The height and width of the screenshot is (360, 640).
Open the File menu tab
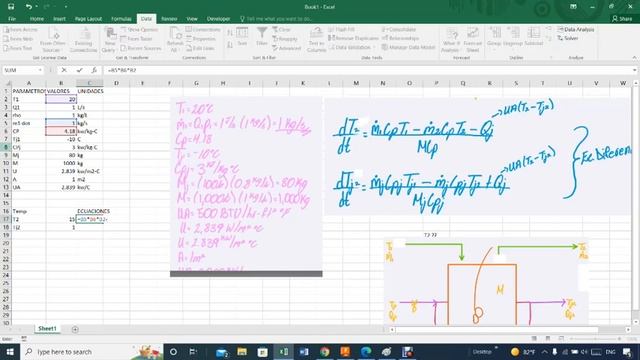[x=12, y=19]
